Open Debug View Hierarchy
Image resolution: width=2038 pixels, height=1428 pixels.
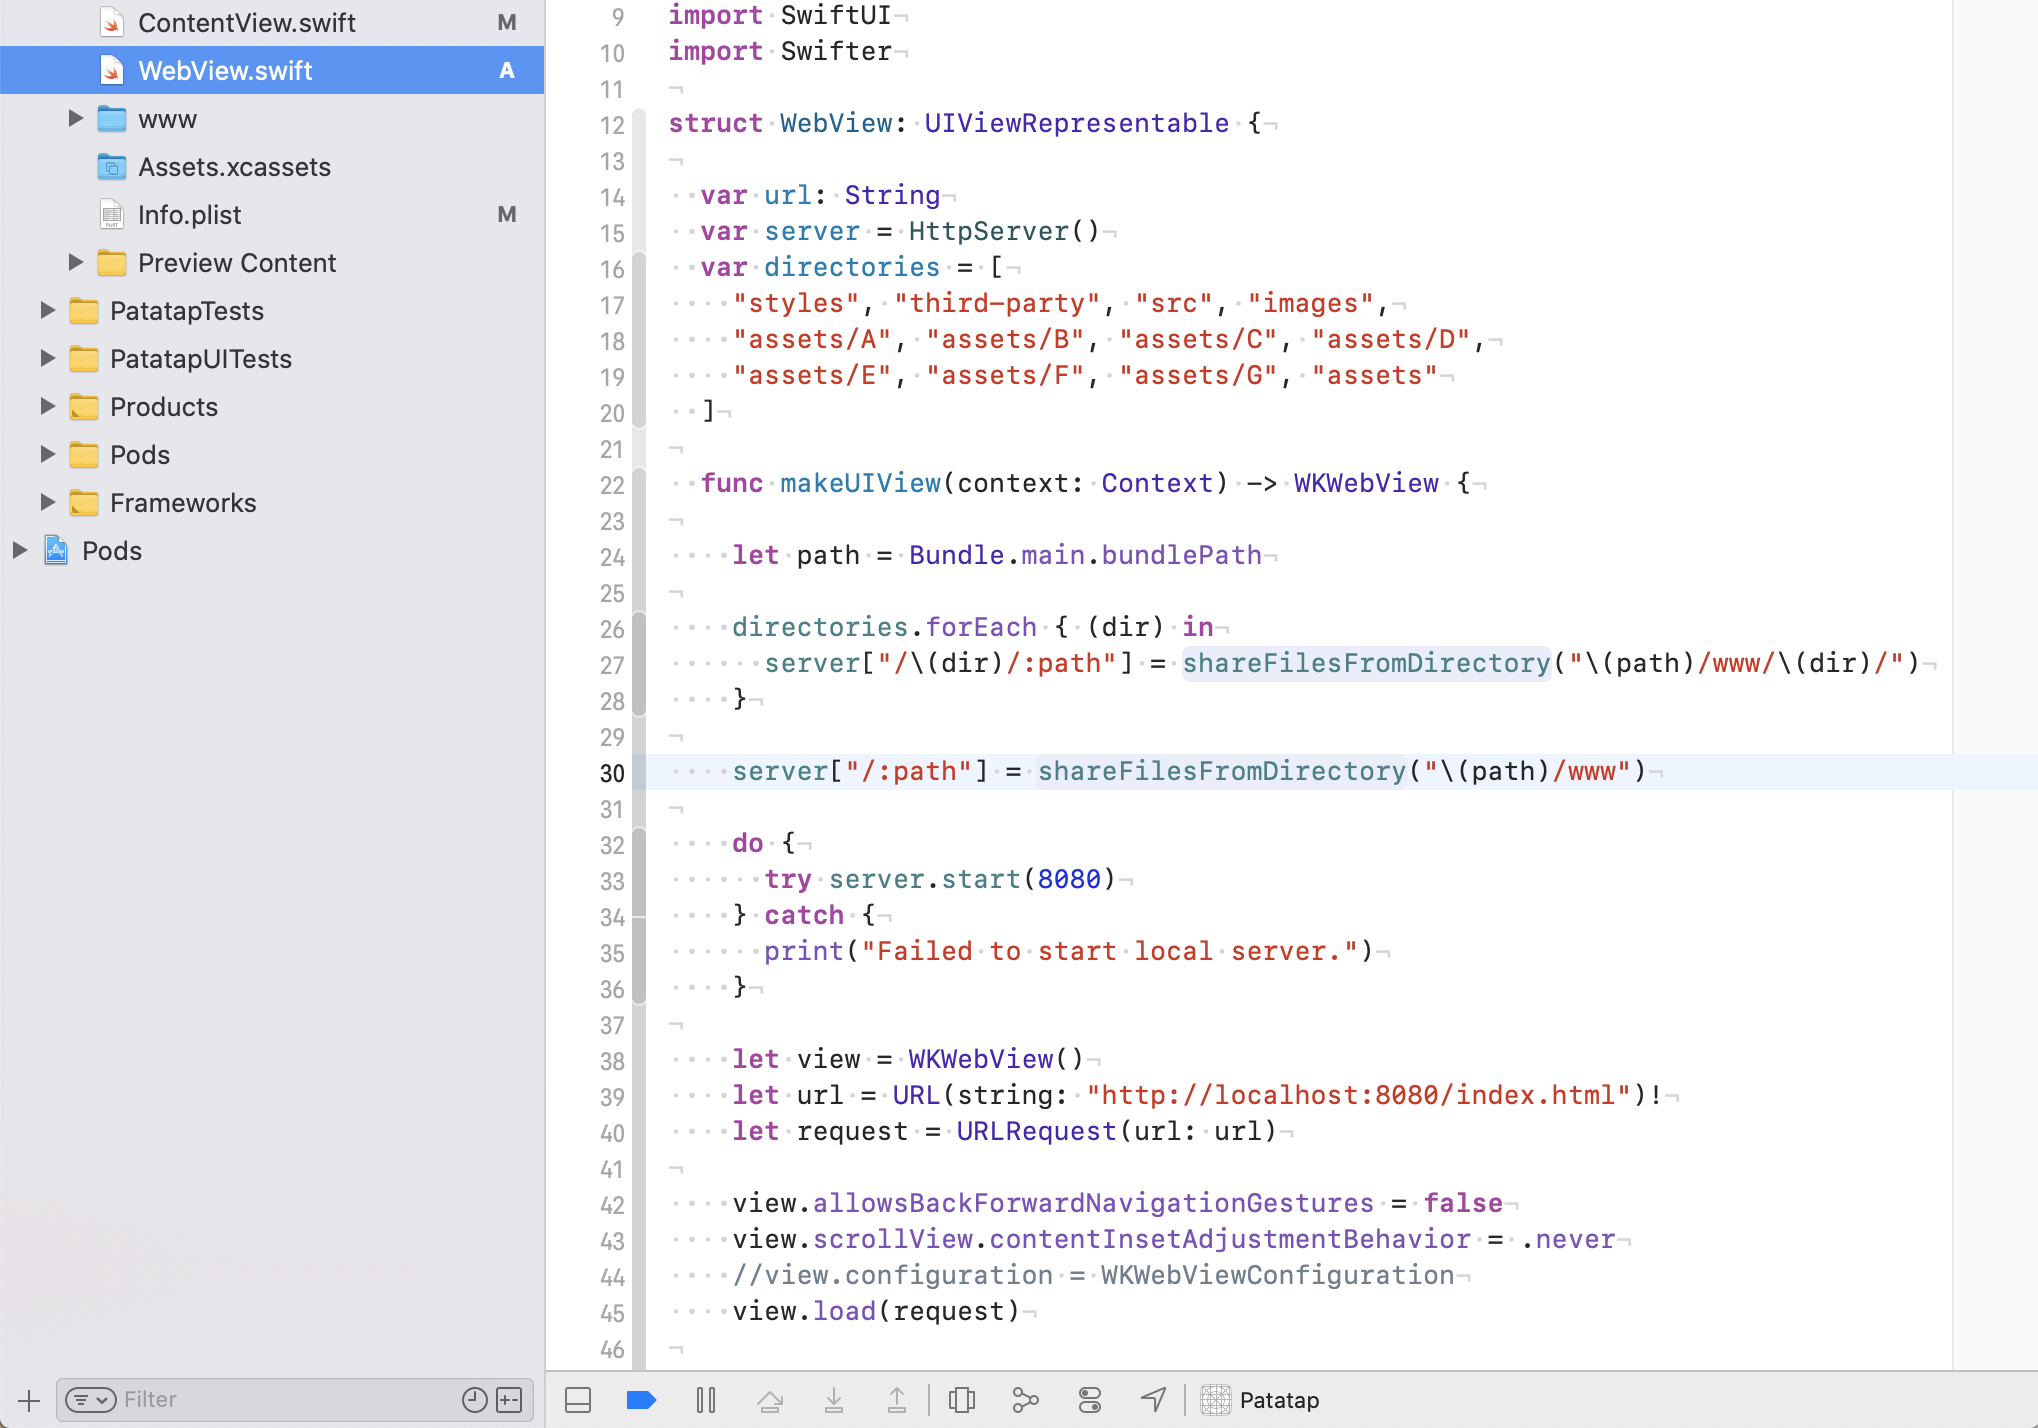[961, 1399]
